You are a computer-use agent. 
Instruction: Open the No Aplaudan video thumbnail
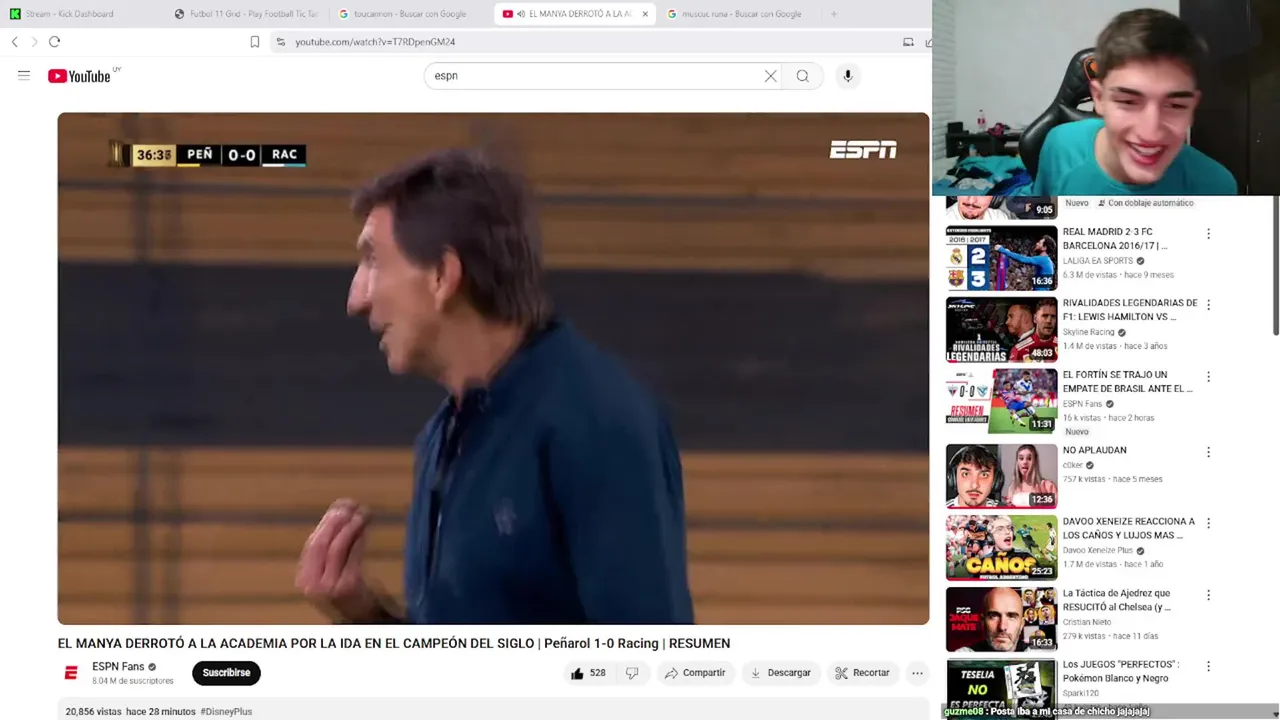(1001, 476)
